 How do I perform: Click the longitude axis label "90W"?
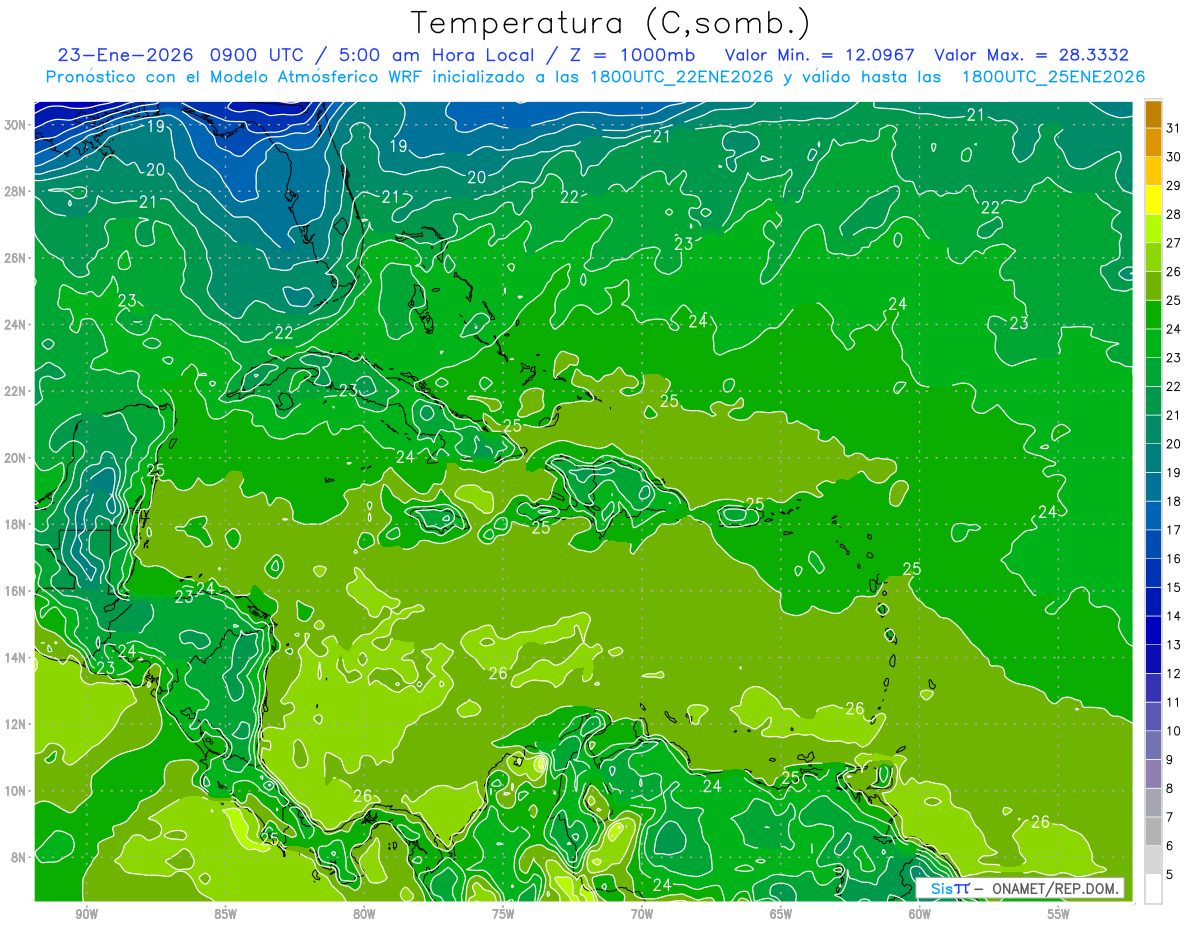pyautogui.click(x=86, y=914)
